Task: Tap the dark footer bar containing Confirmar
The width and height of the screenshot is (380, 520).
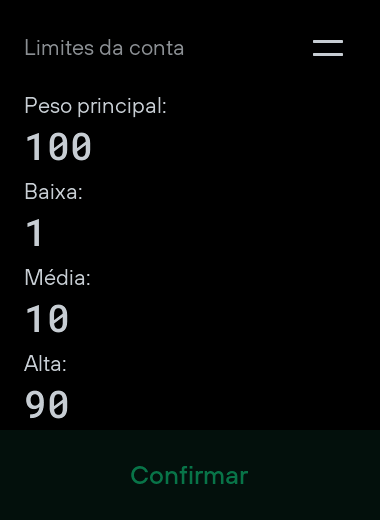Action: 190,475
